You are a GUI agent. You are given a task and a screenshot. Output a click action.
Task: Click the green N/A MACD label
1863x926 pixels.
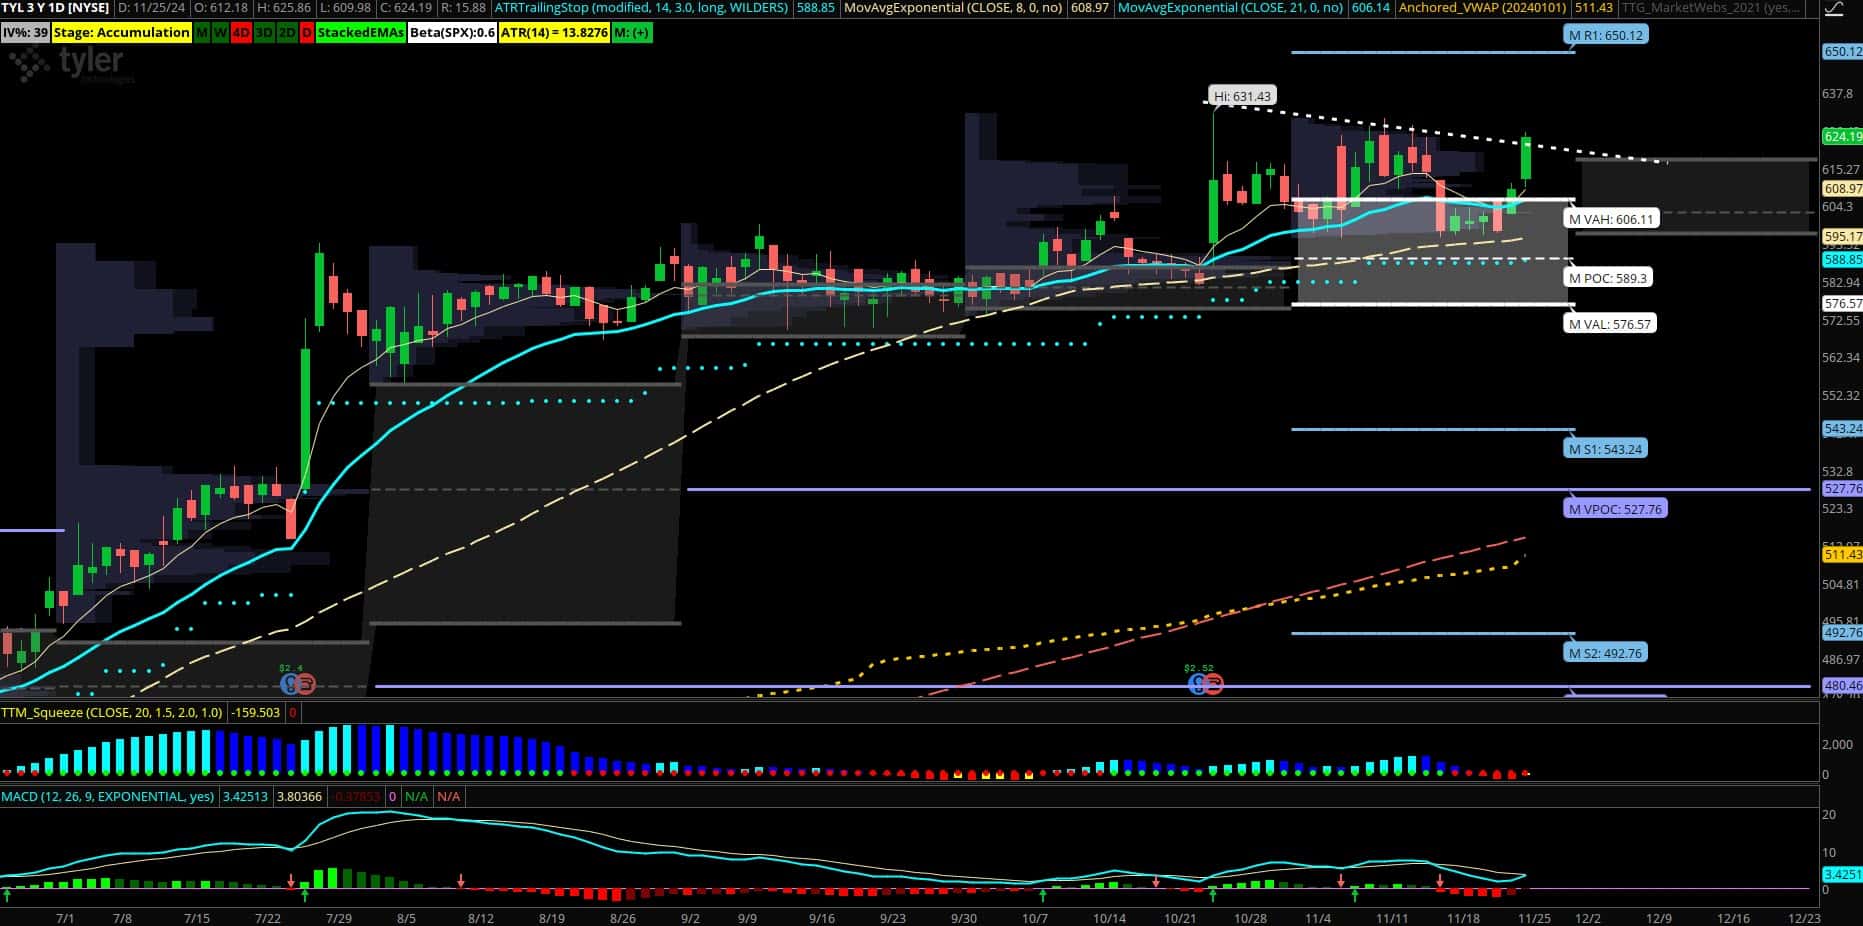coord(417,796)
